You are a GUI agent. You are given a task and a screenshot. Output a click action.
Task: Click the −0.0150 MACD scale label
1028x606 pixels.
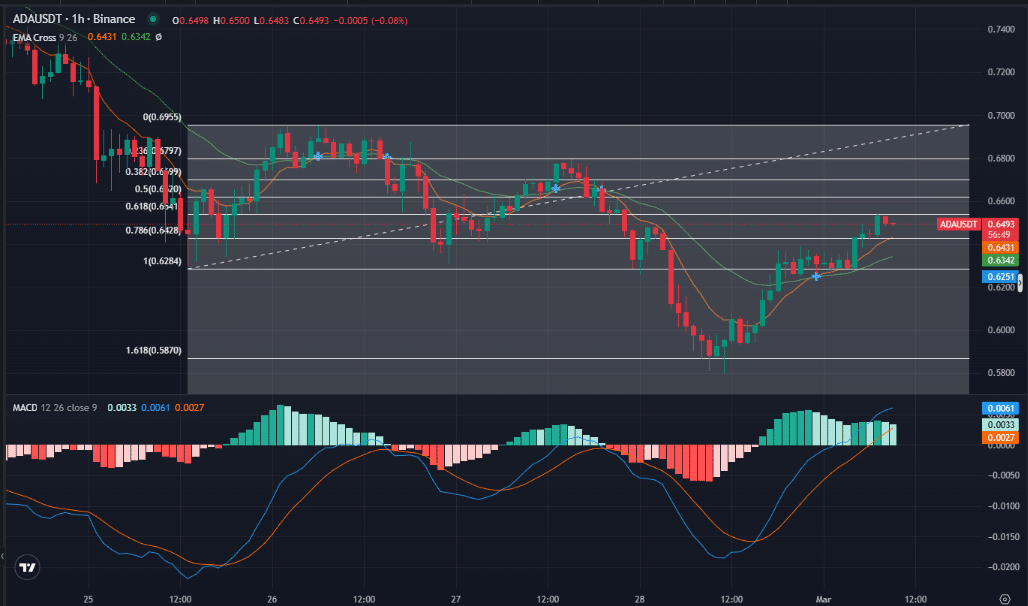click(1004, 537)
